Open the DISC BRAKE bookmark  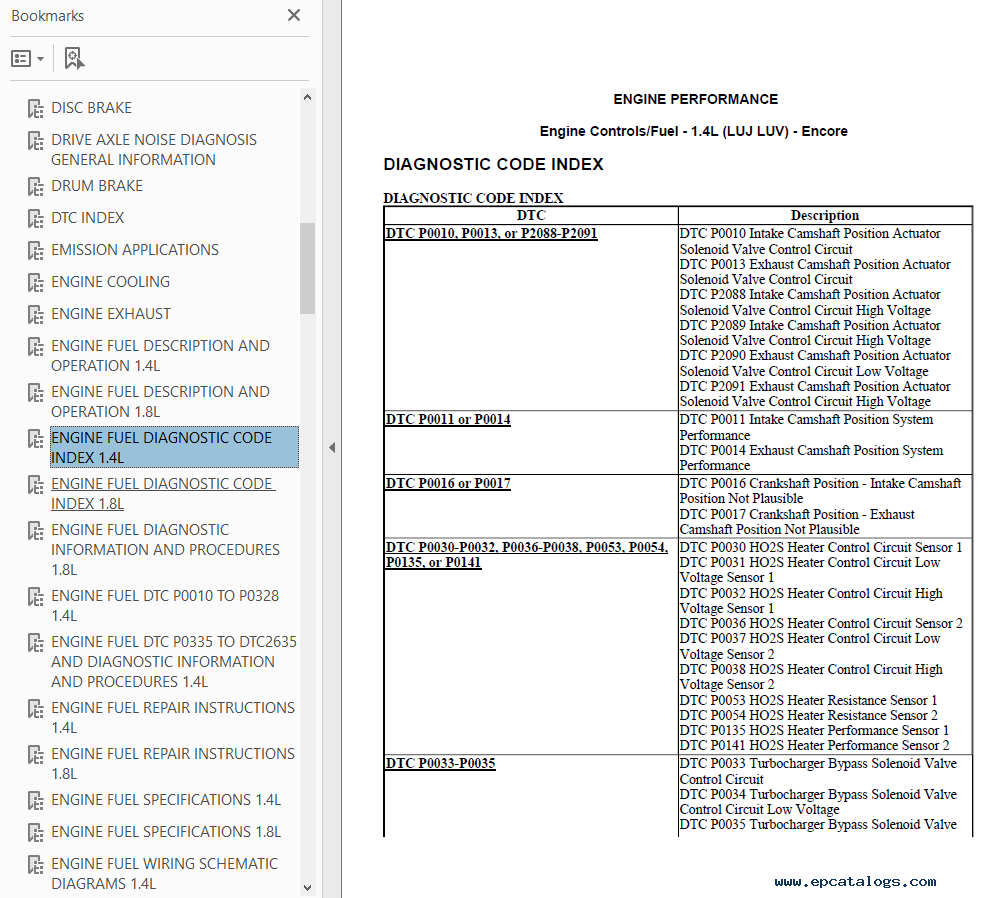point(91,108)
